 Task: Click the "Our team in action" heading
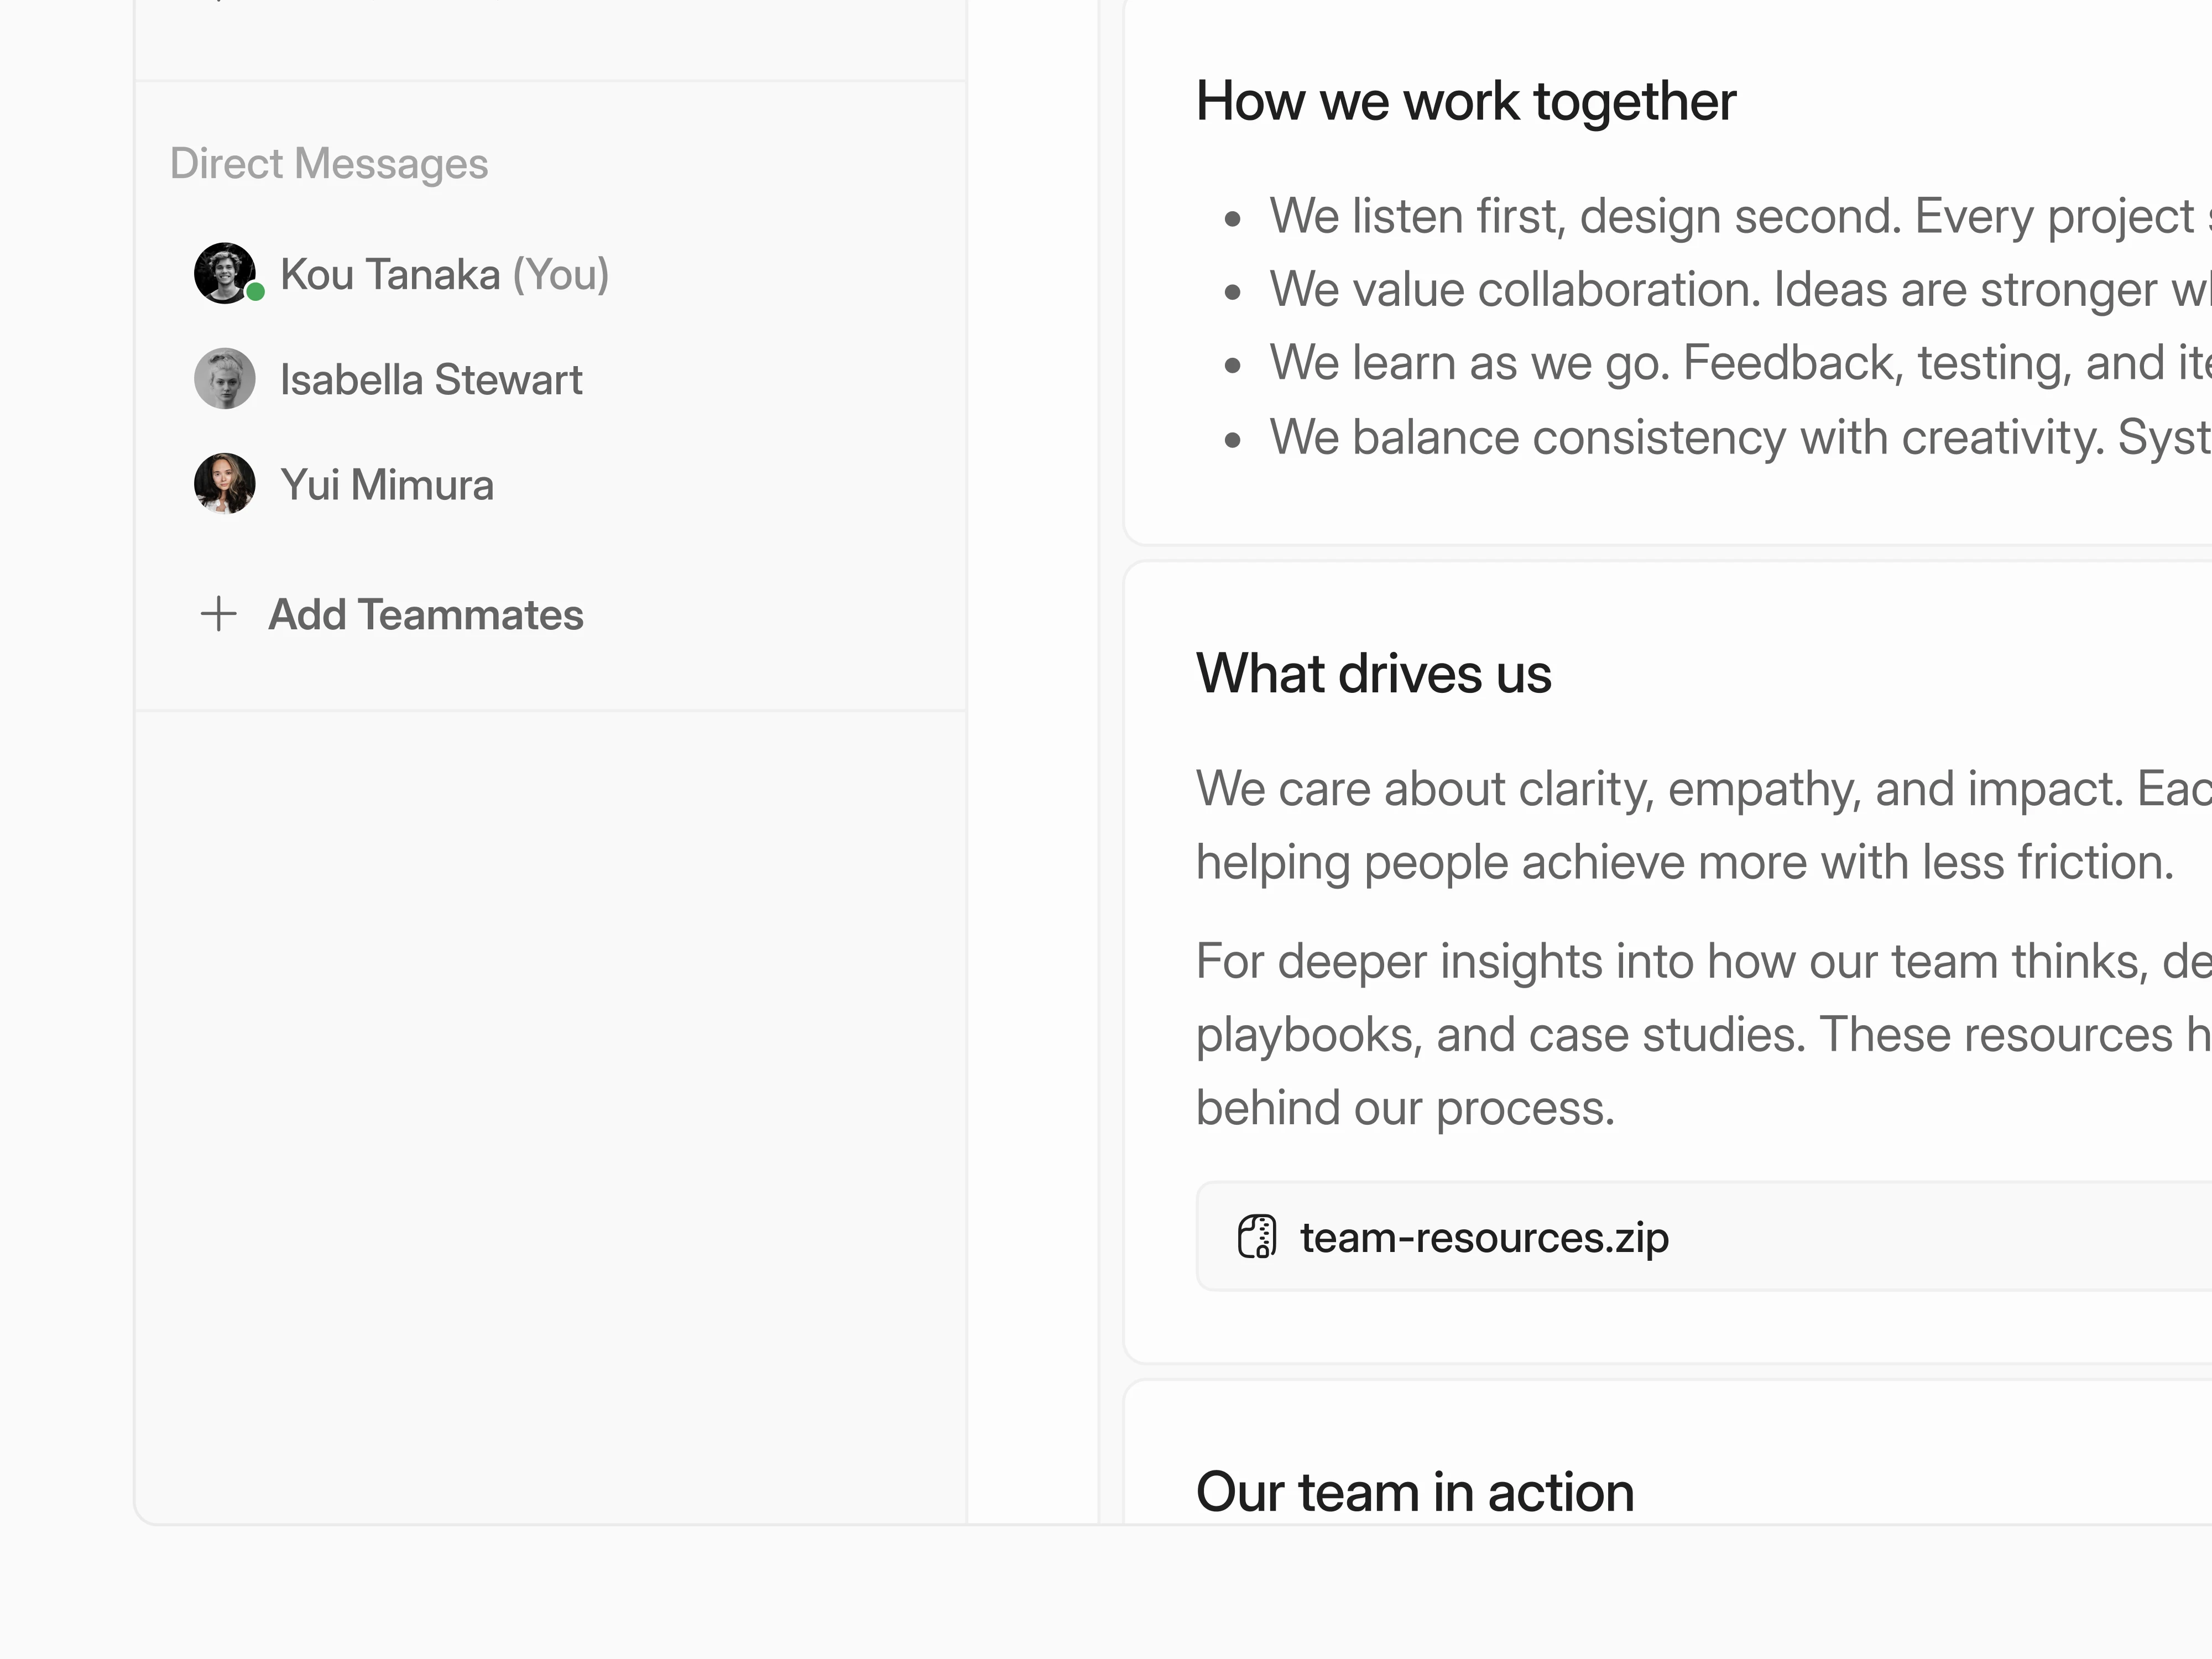(x=1415, y=1492)
